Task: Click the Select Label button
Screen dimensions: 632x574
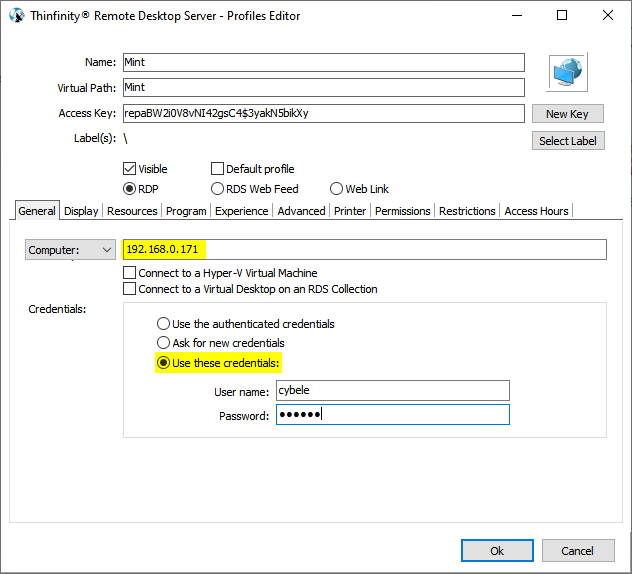Action: pyautogui.click(x=568, y=141)
